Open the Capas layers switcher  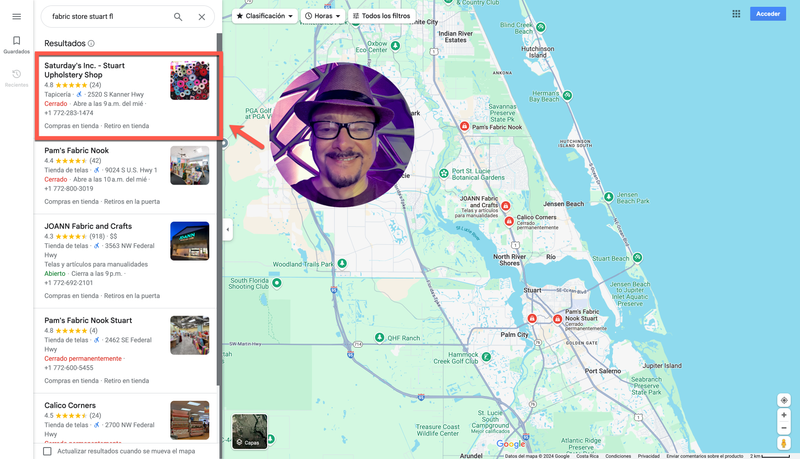[x=250, y=431]
